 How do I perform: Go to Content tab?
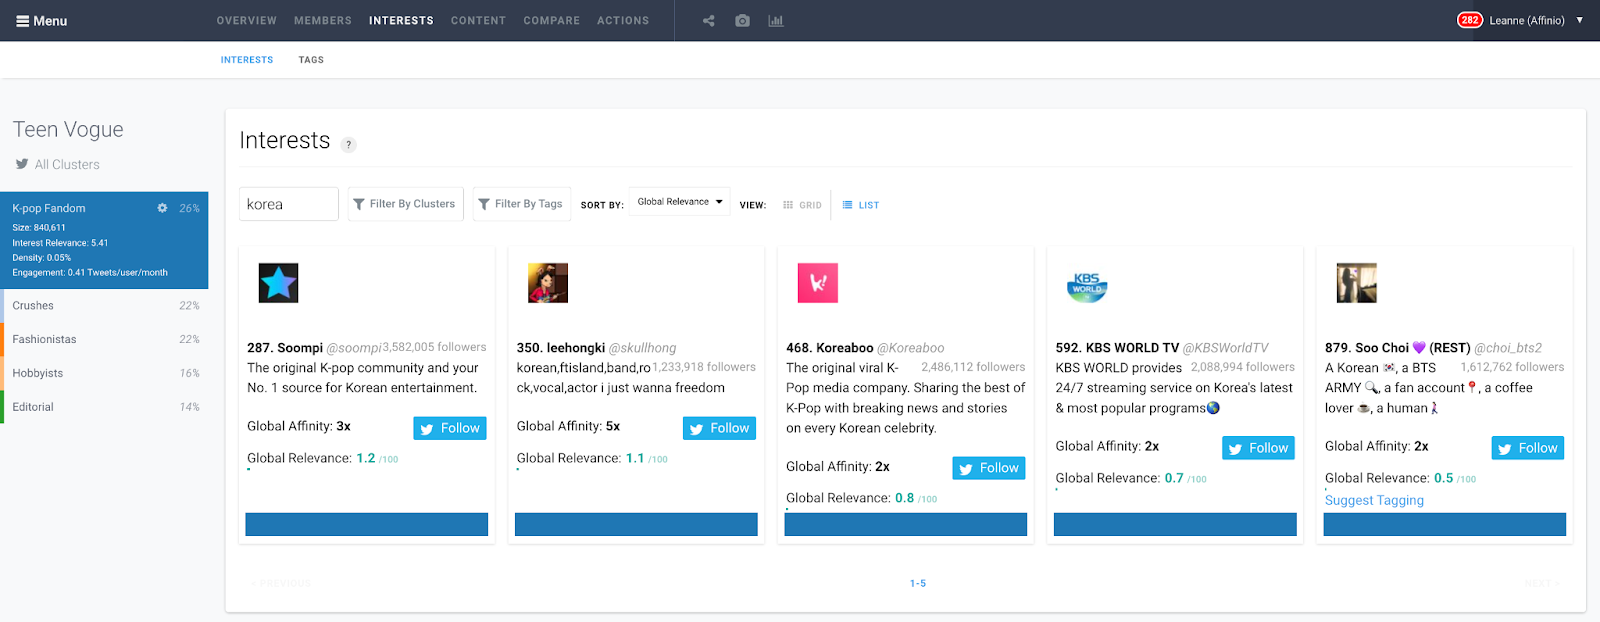tap(478, 20)
